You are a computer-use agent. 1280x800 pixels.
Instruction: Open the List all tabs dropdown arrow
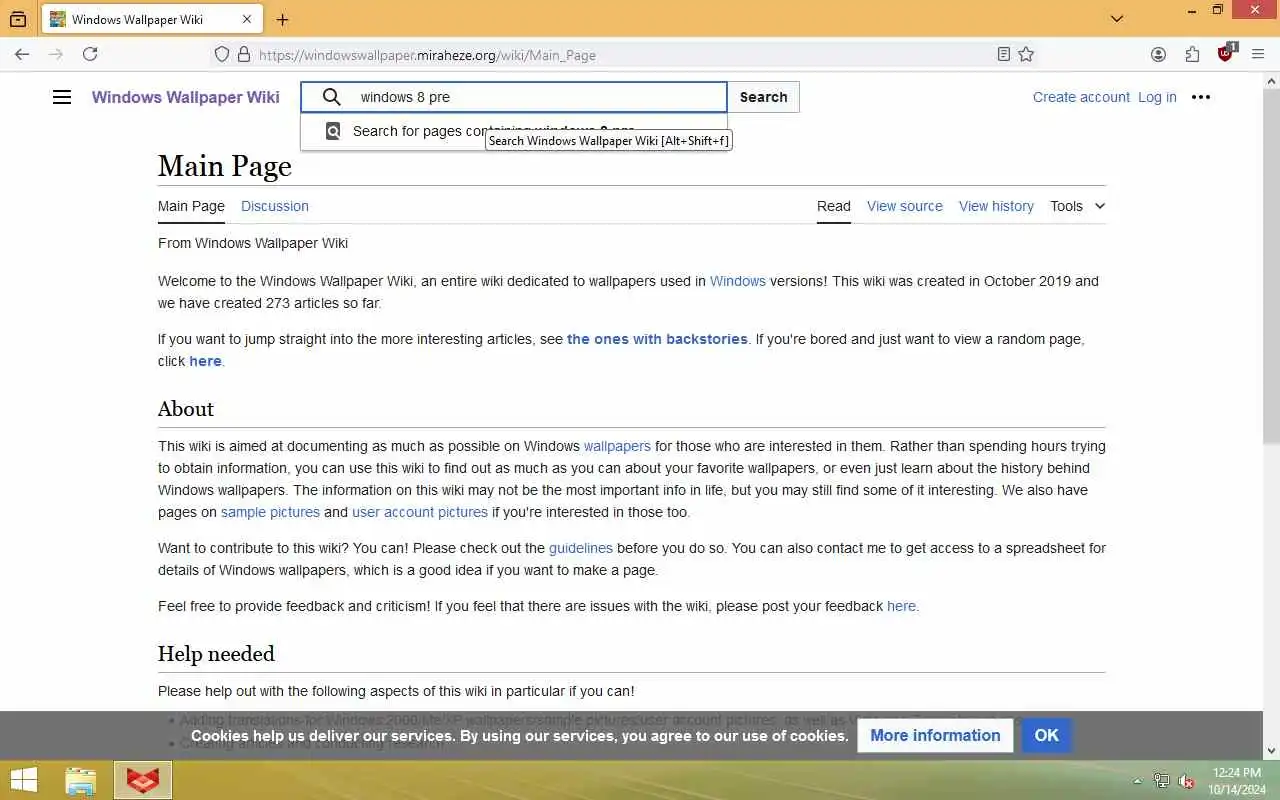[1117, 19]
